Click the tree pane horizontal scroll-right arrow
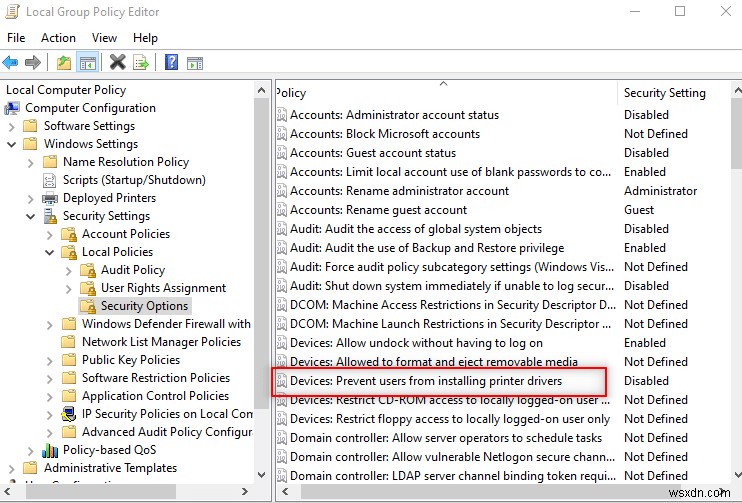The width and height of the screenshot is (742, 503). pyautogui.click(x=245, y=491)
